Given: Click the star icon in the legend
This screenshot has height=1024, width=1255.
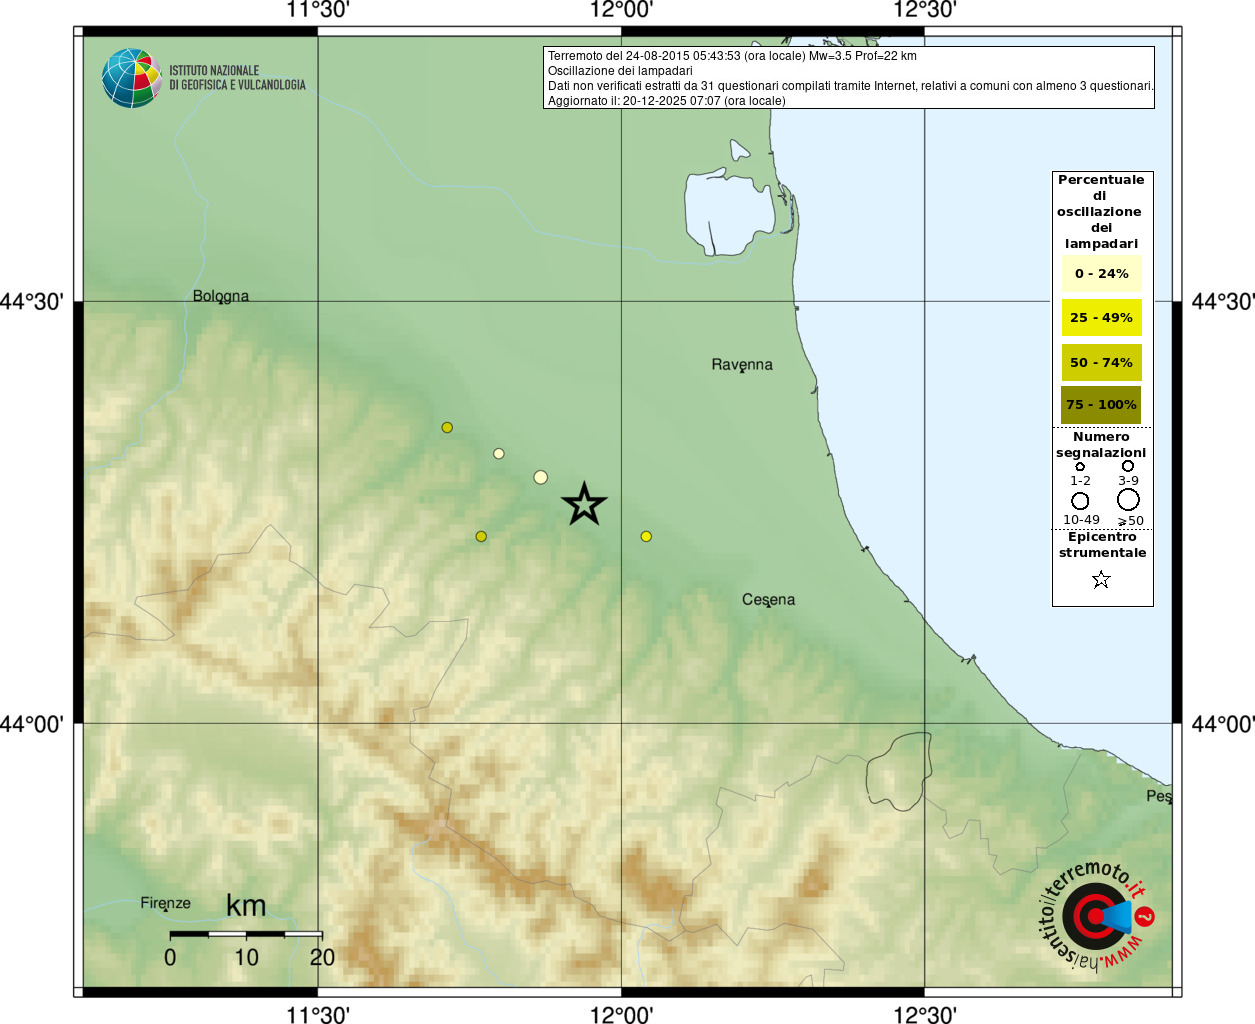Looking at the screenshot, I should coord(1101,579).
